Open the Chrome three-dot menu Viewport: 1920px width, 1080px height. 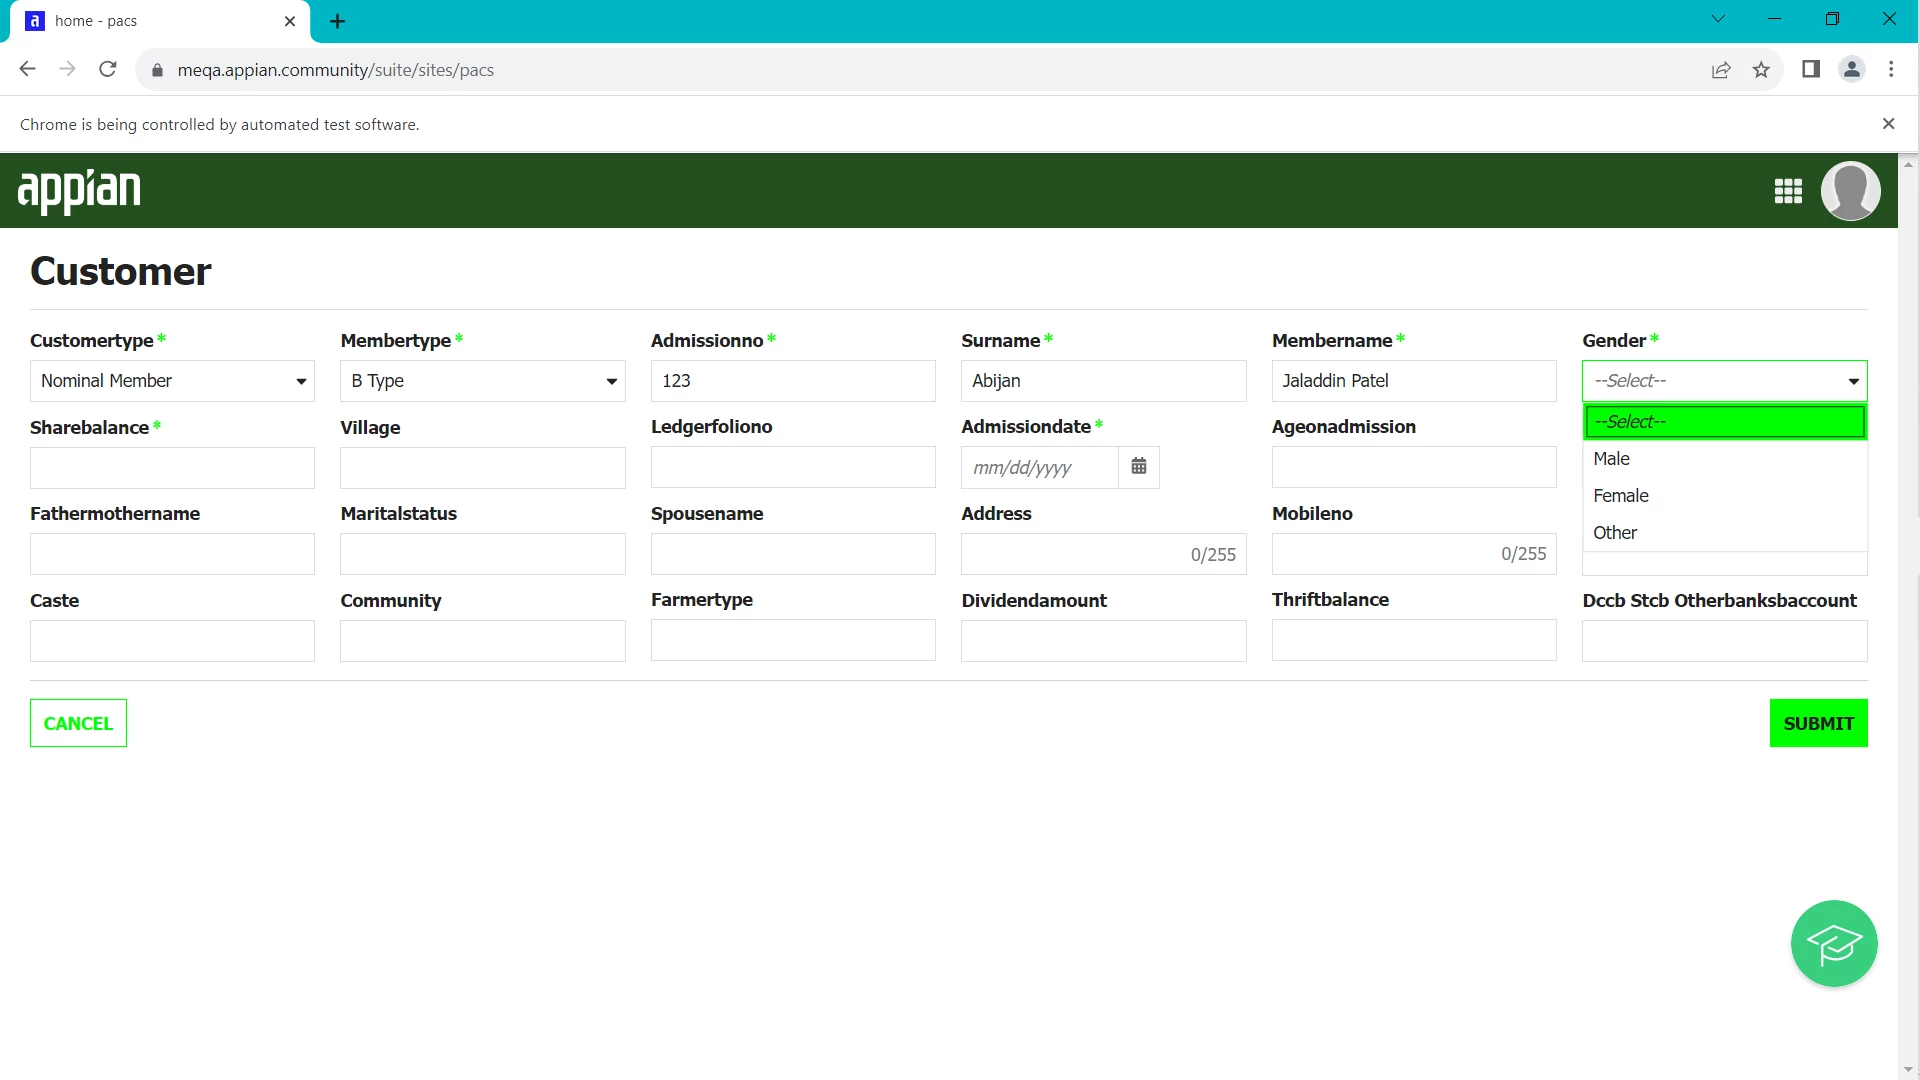point(1891,69)
